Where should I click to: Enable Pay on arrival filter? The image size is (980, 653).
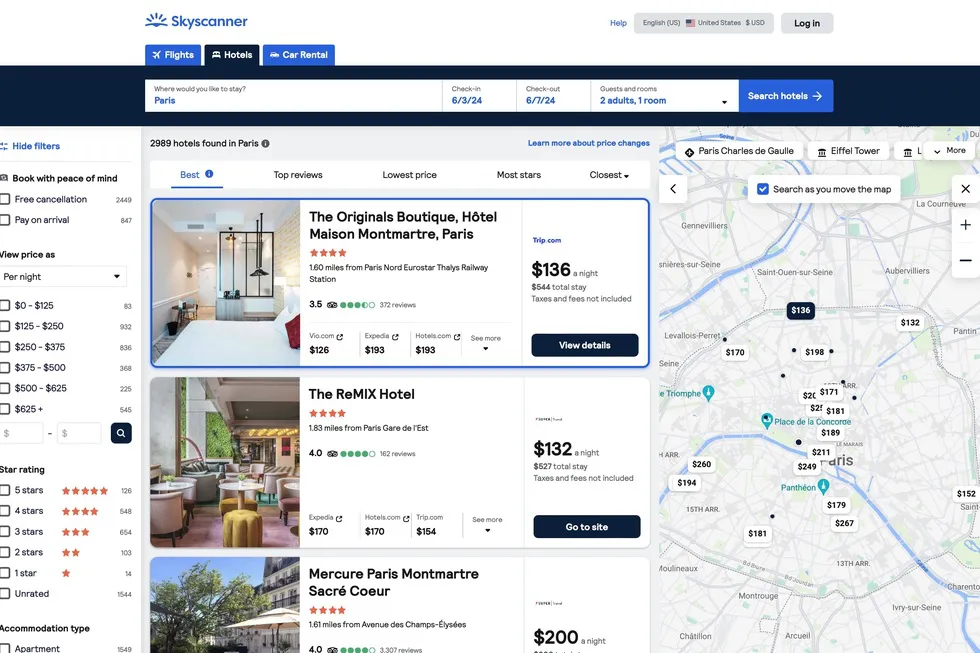click(5, 220)
